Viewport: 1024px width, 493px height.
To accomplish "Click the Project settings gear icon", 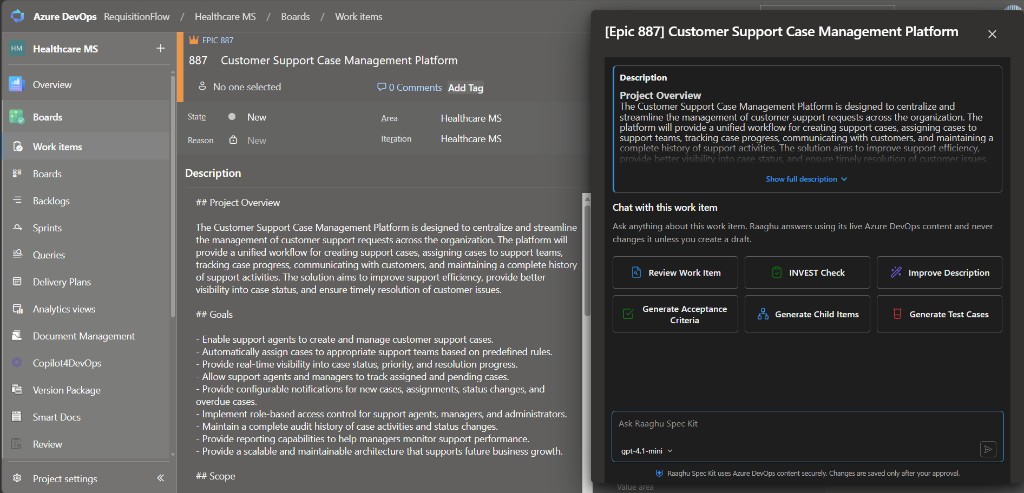I will pos(18,478).
